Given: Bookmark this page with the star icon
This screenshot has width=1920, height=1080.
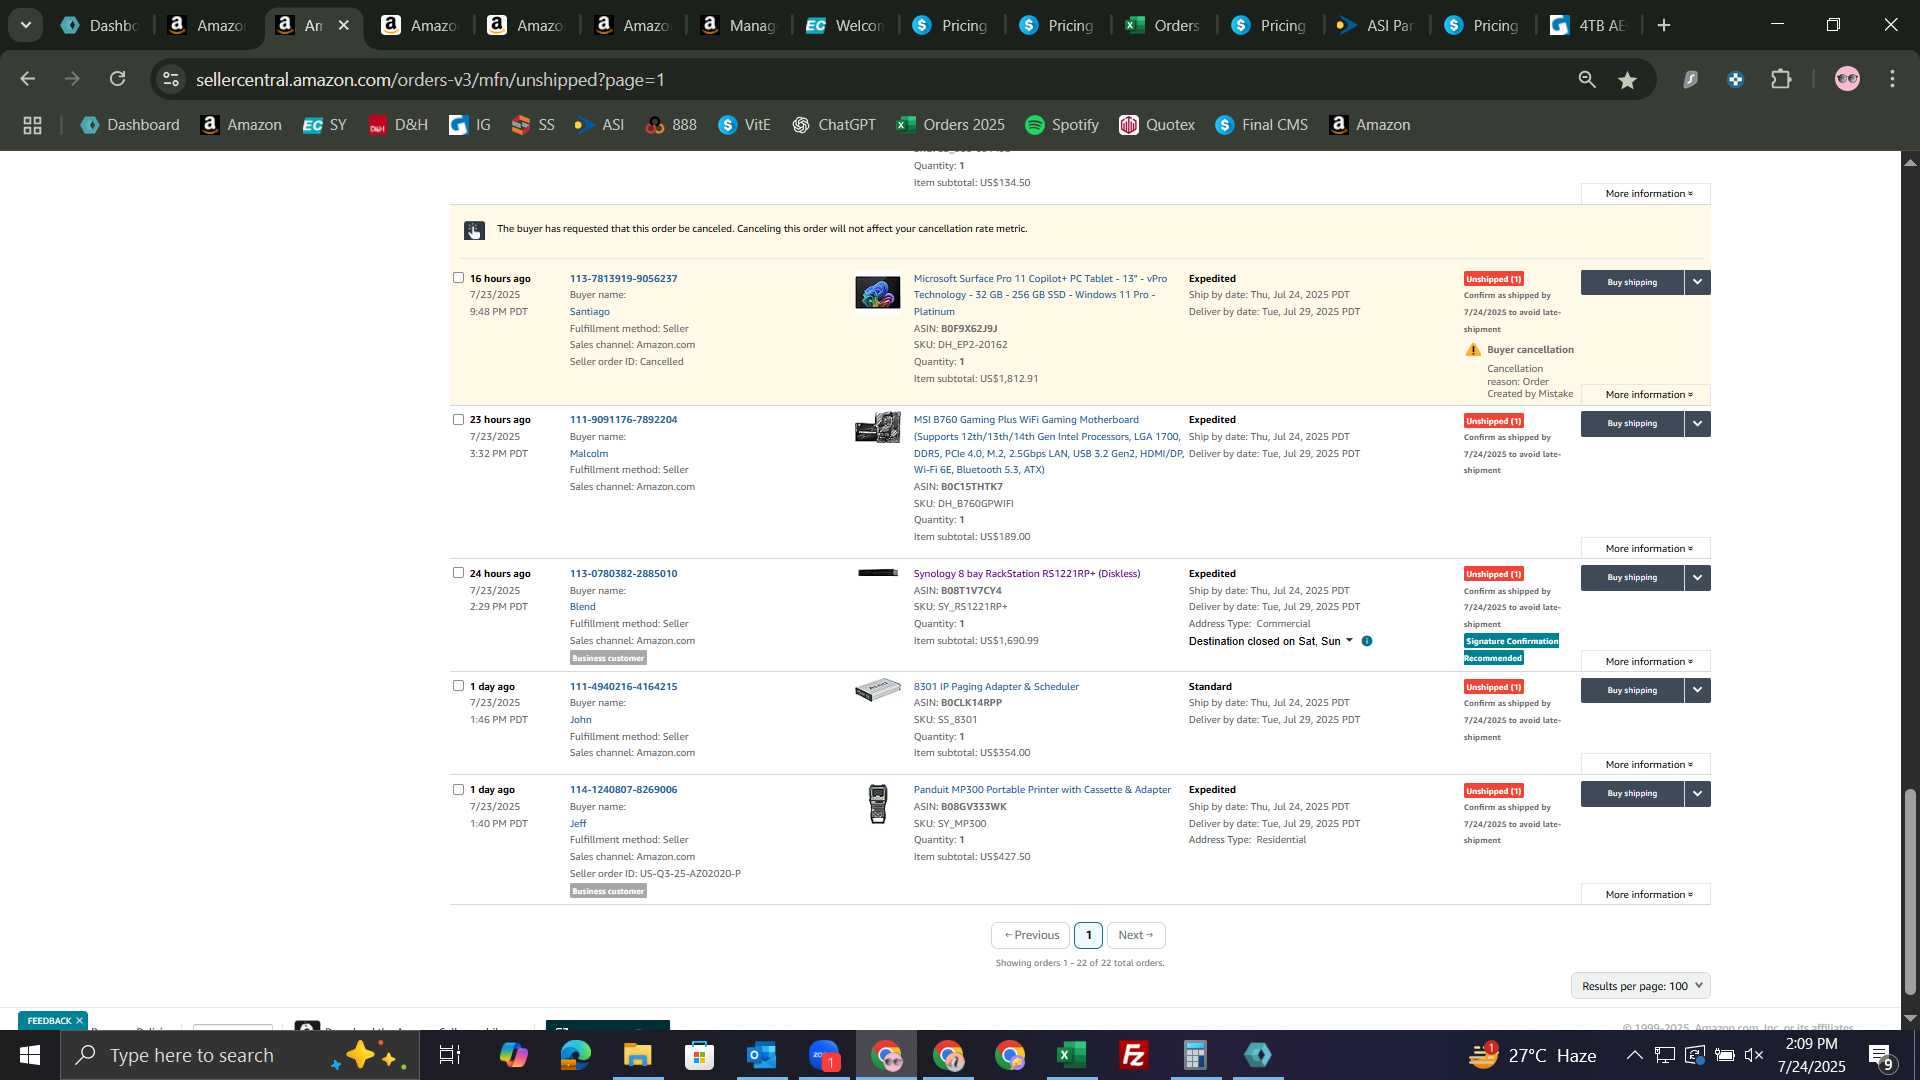Looking at the screenshot, I should (x=1627, y=80).
